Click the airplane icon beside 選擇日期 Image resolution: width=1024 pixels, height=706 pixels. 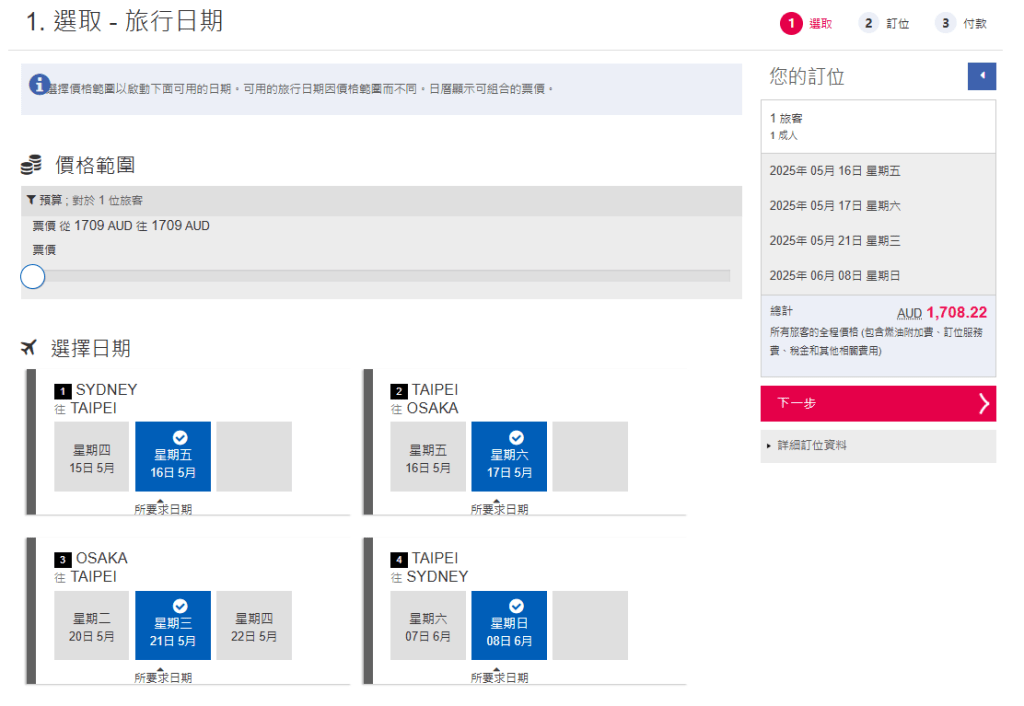[29, 348]
